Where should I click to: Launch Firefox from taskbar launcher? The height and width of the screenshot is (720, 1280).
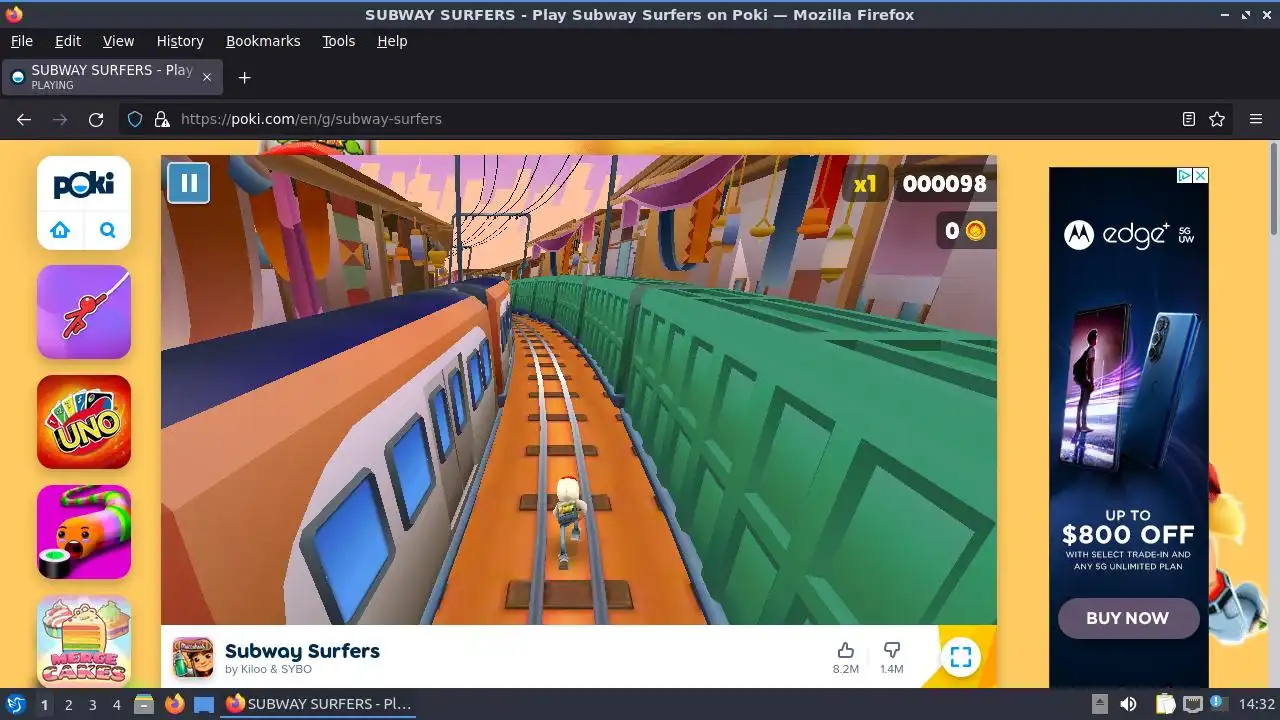point(174,704)
